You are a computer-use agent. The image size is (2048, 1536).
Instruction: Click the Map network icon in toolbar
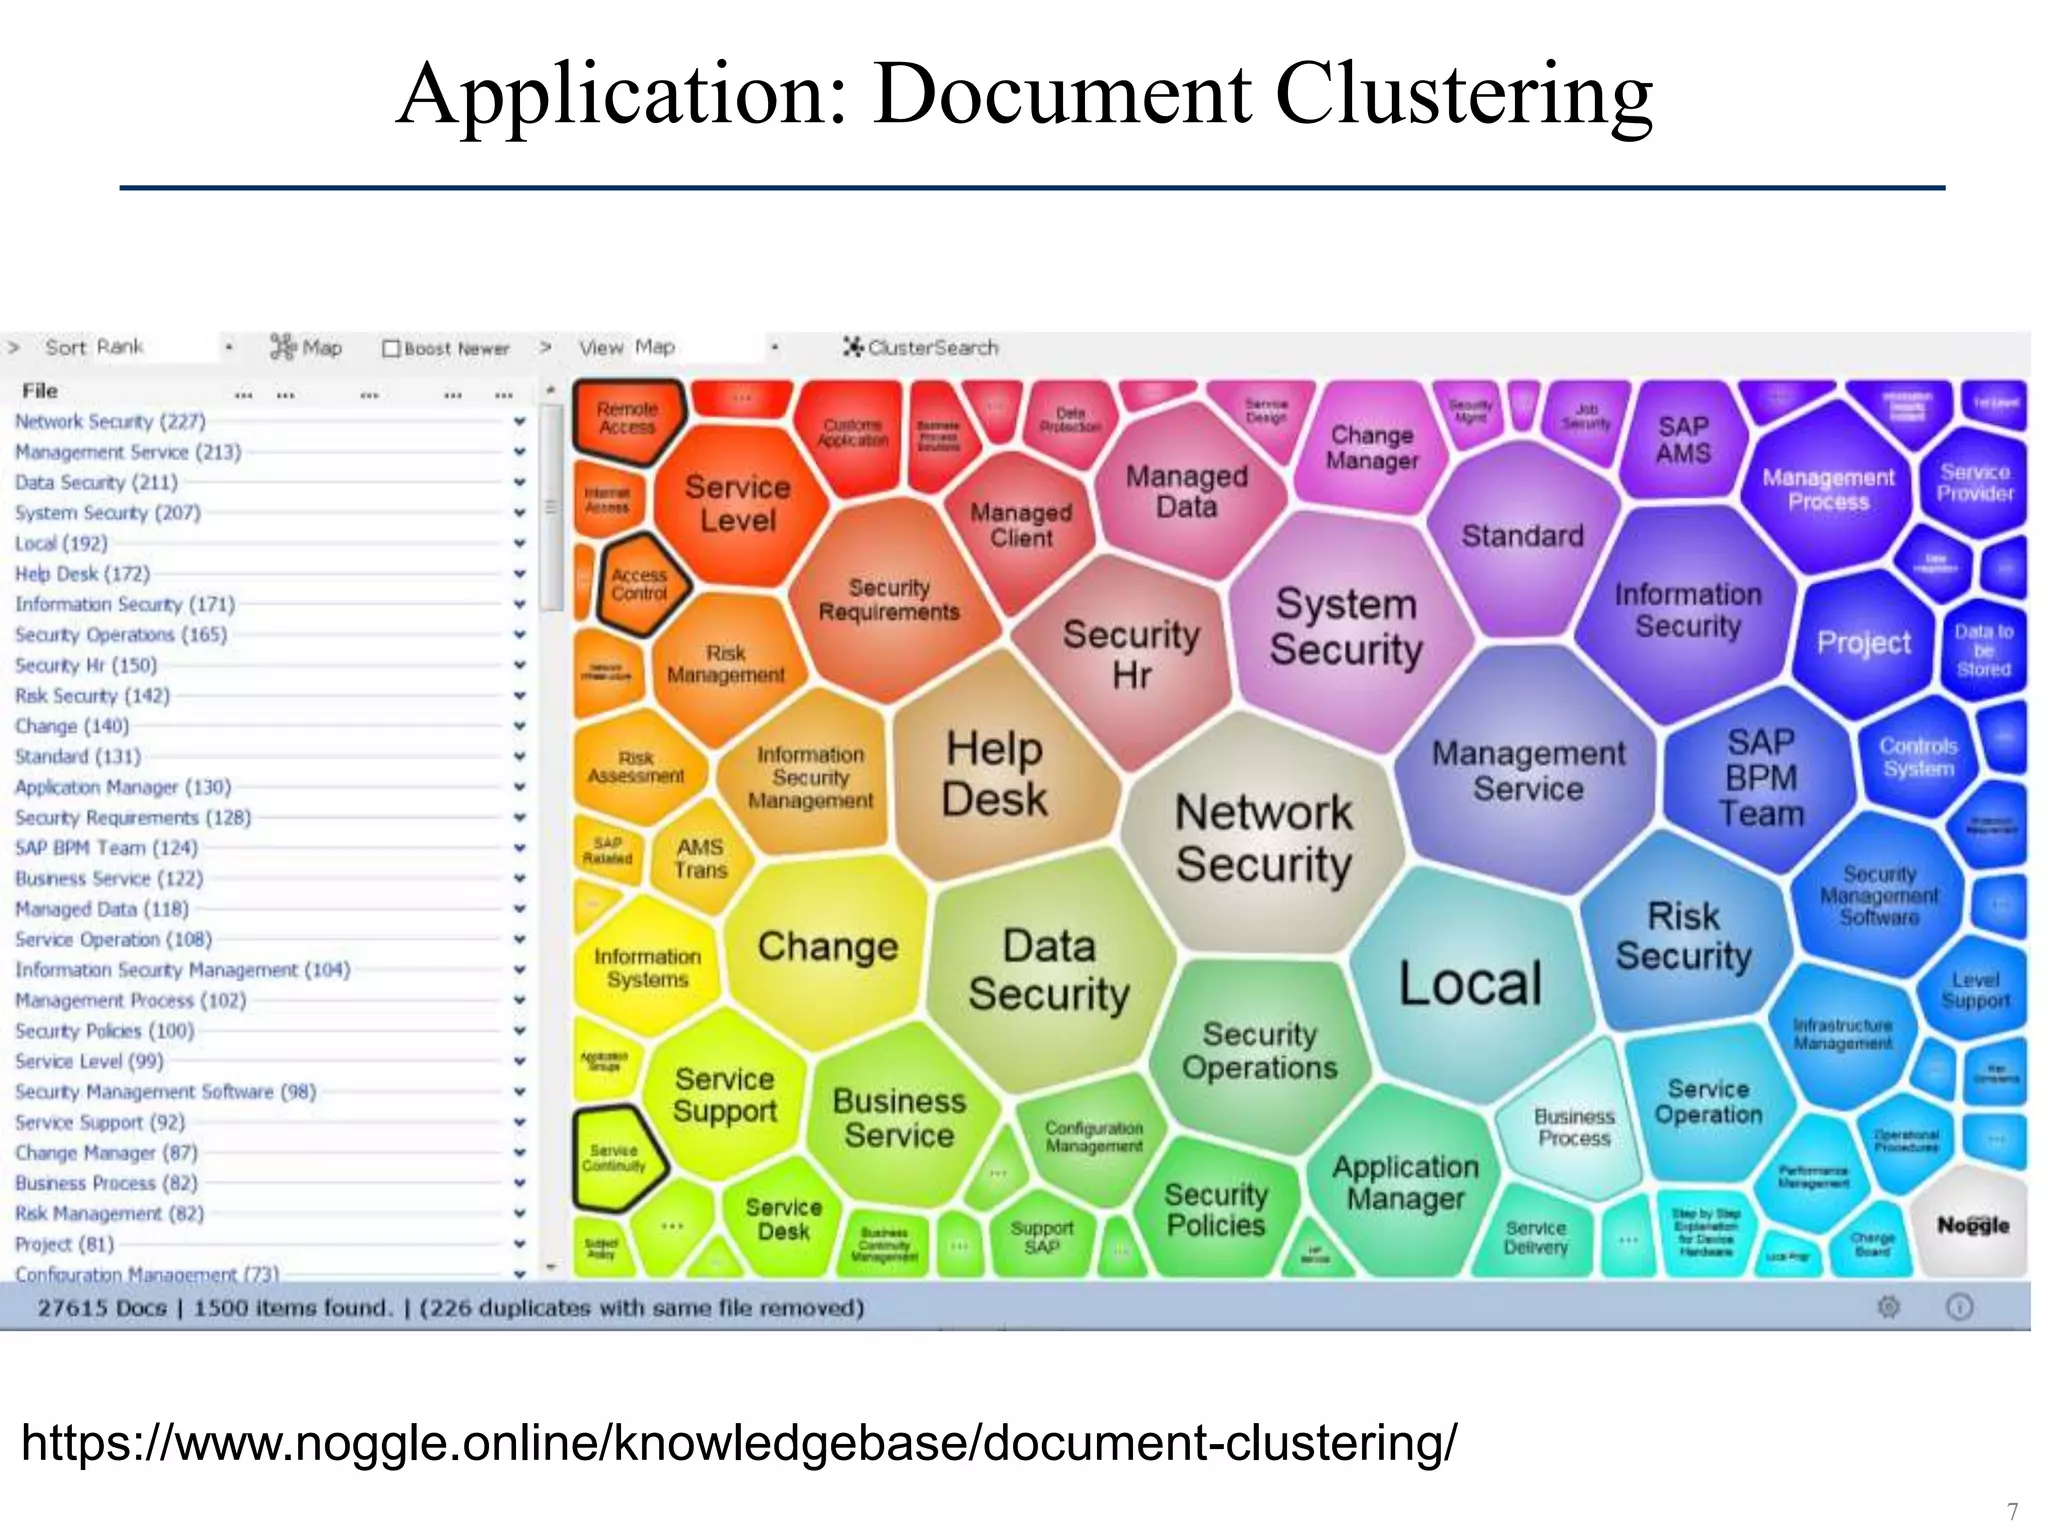click(283, 347)
